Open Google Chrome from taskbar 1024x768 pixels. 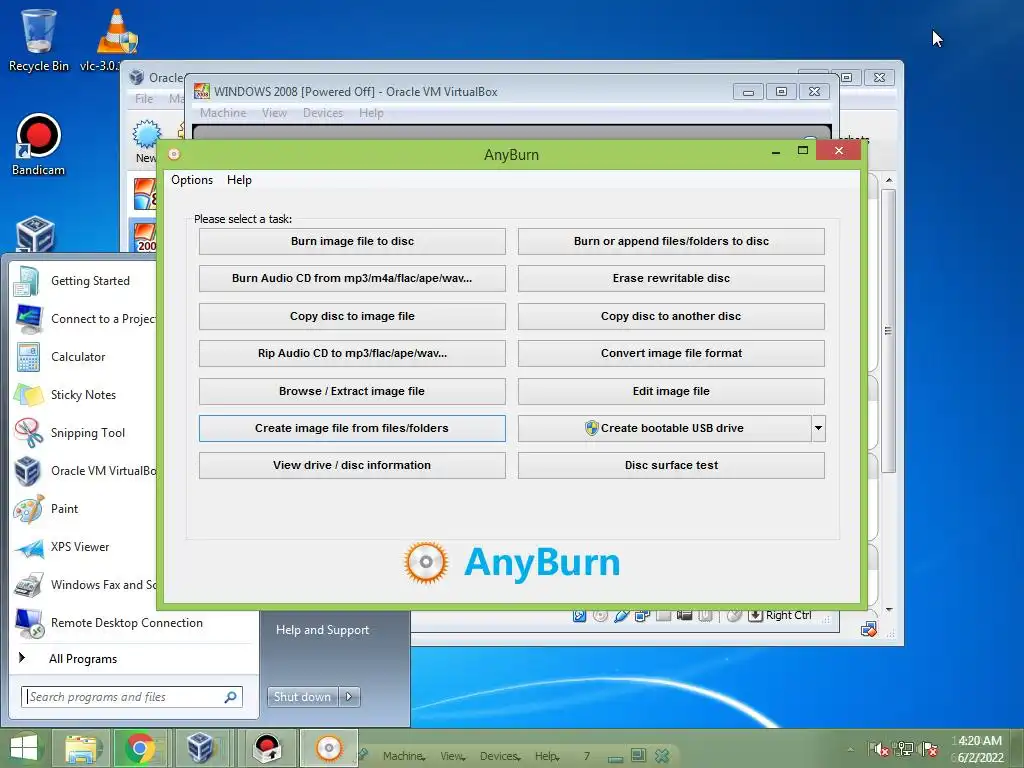(140, 748)
